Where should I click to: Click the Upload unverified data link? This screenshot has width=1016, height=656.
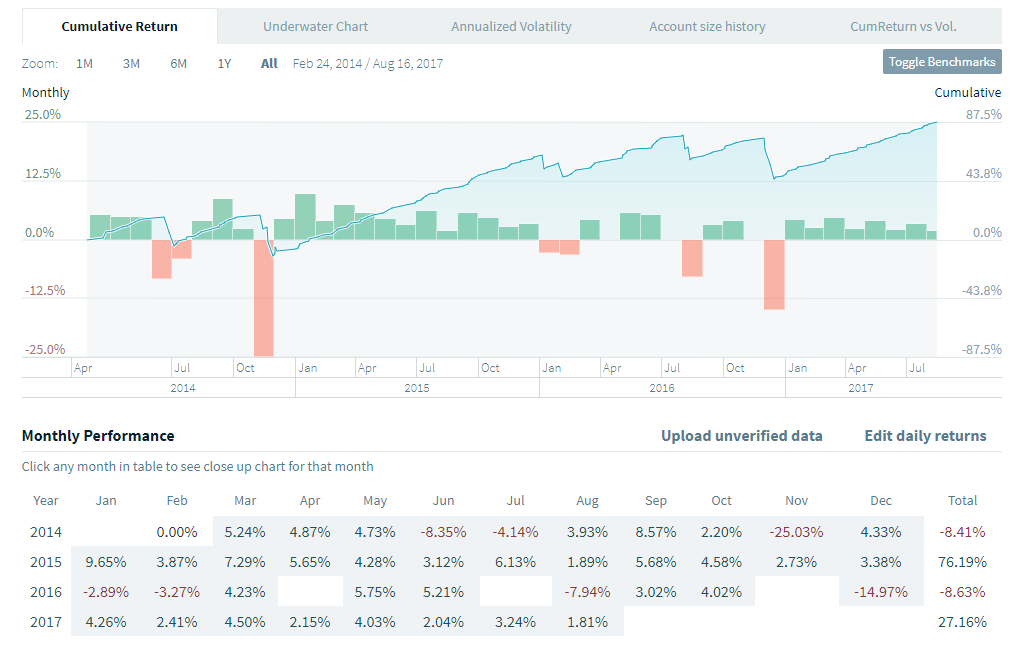[x=741, y=436]
